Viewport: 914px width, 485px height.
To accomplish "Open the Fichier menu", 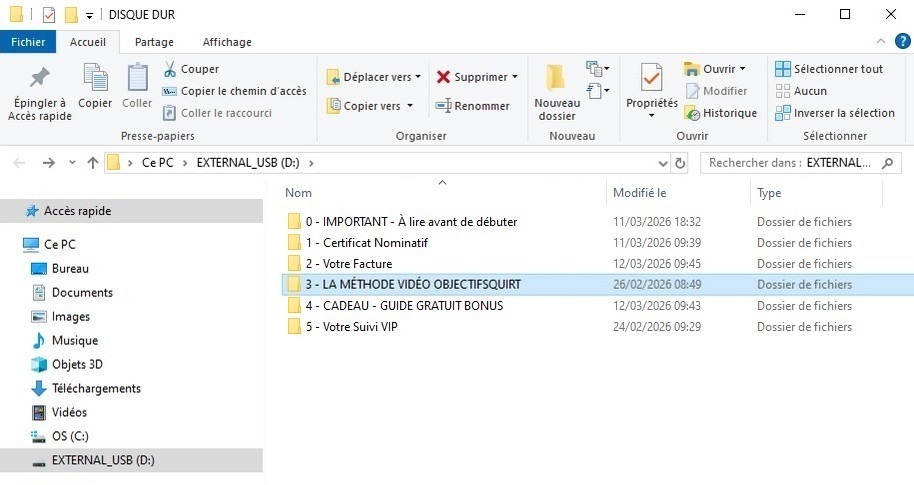I will point(28,42).
